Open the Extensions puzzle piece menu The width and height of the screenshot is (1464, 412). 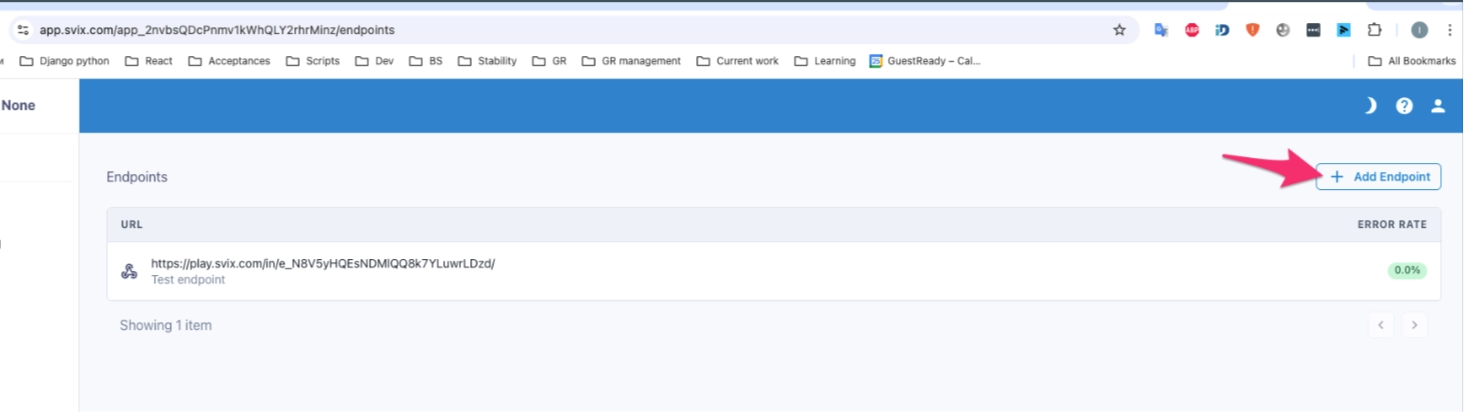point(1374,30)
